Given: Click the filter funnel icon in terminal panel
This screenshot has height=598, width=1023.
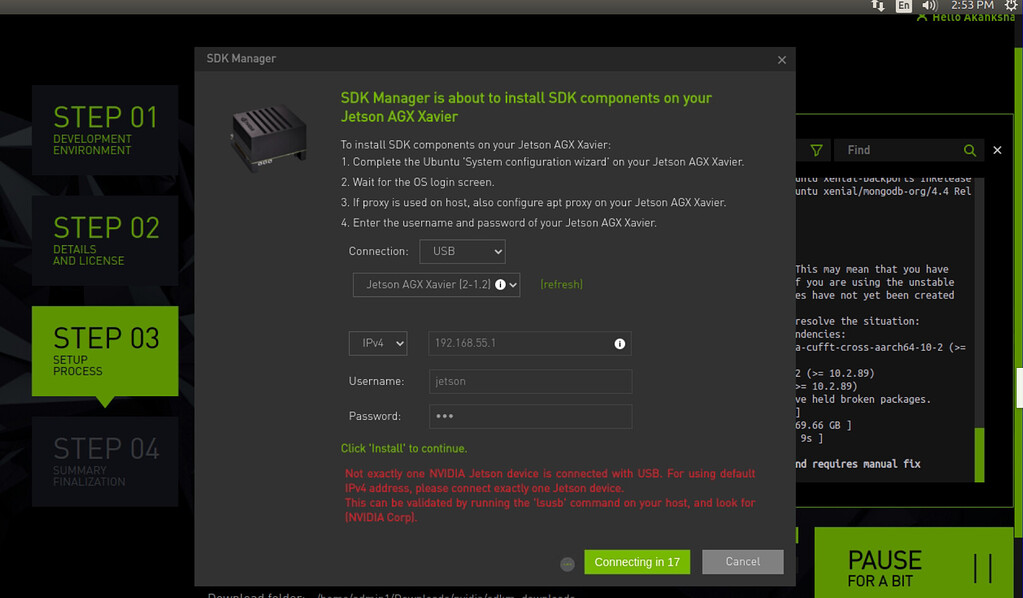Looking at the screenshot, I should pos(816,150).
